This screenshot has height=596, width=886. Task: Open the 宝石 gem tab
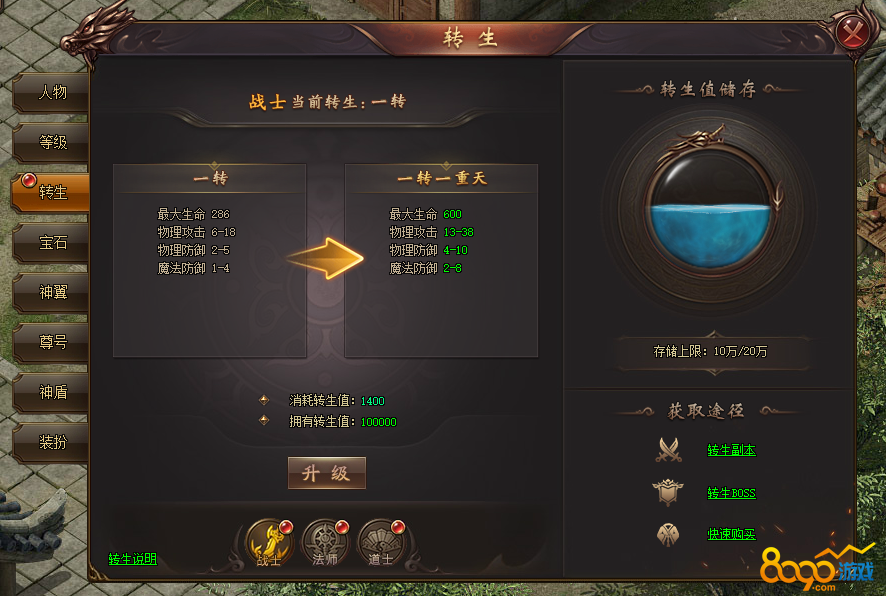(51, 242)
